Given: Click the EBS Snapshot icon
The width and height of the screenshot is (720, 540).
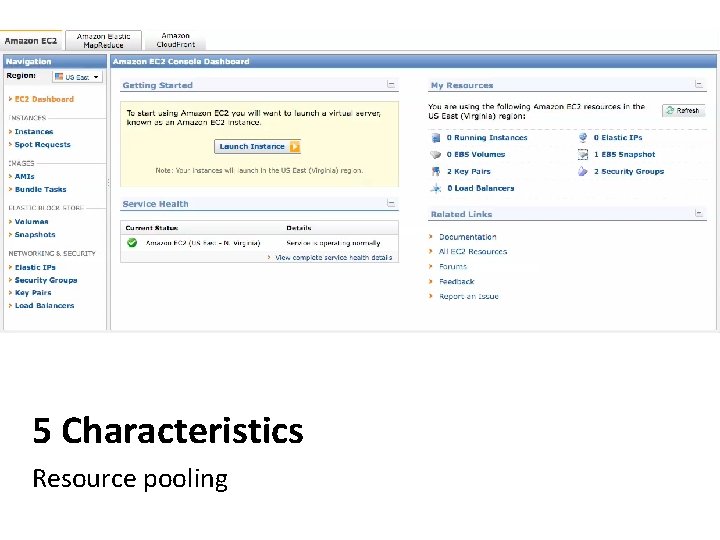Looking at the screenshot, I should point(583,155).
